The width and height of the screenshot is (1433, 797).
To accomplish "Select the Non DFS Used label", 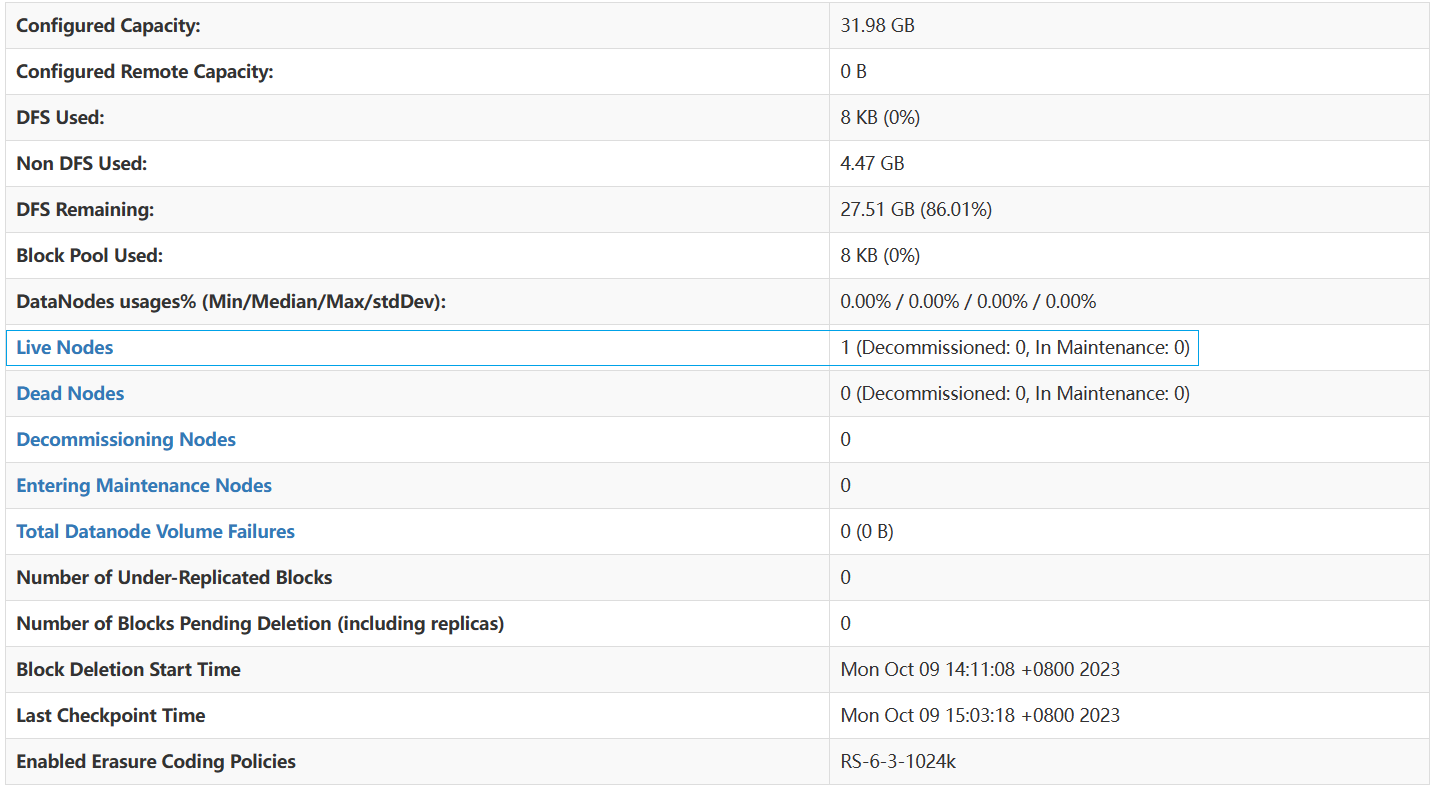I will (82, 164).
